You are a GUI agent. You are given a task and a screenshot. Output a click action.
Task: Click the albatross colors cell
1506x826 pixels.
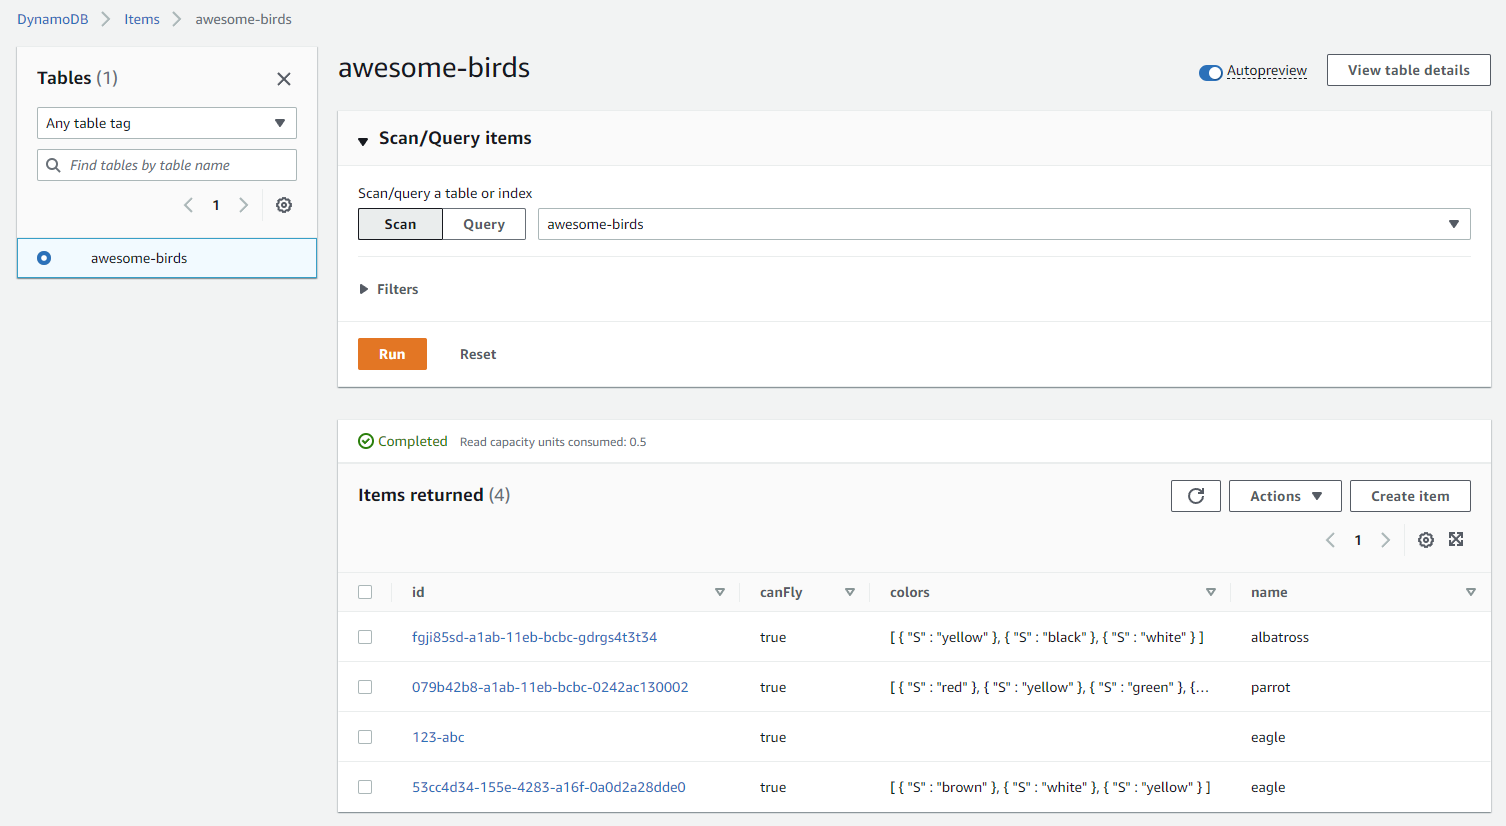tap(1047, 637)
